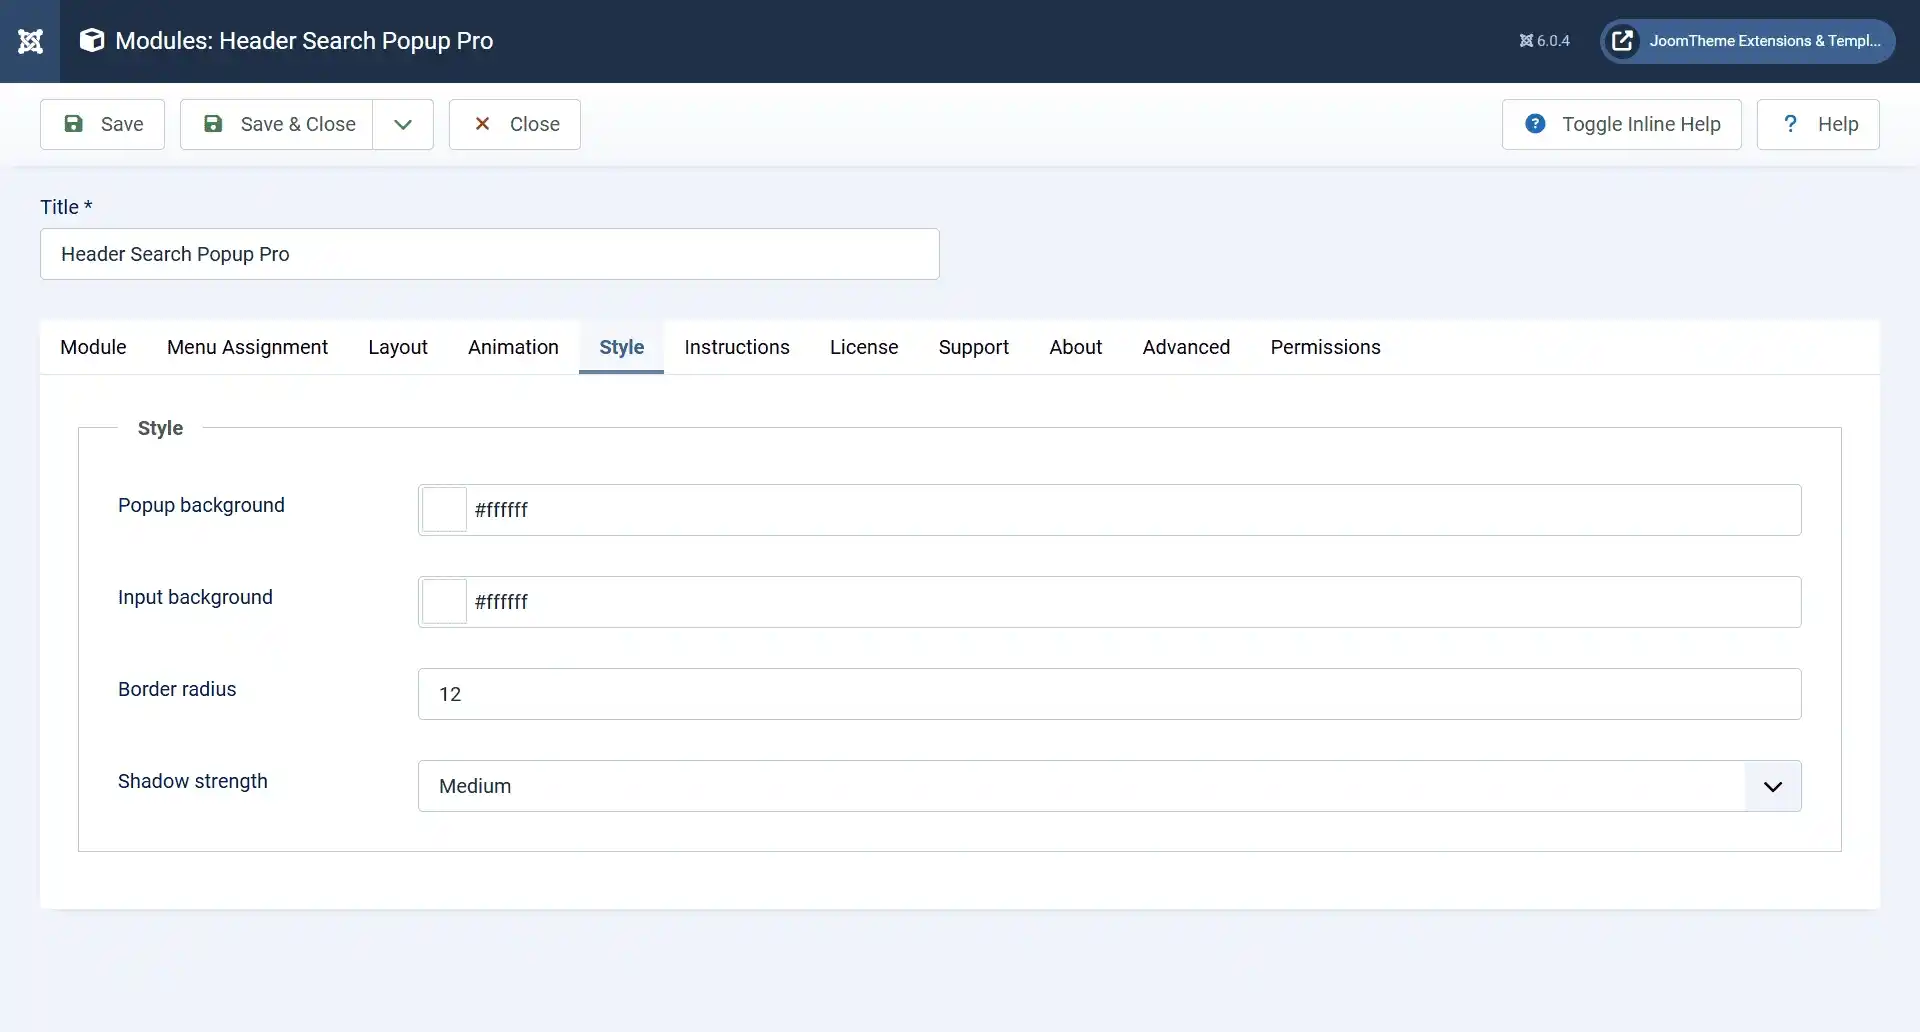
Task: Open the Help button with question mark
Action: (x=1817, y=124)
